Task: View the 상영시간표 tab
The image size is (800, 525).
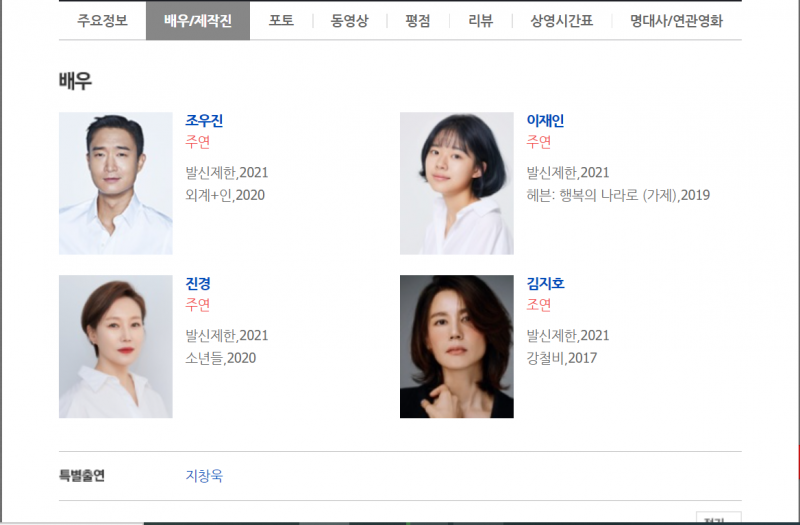Action: click(x=562, y=21)
